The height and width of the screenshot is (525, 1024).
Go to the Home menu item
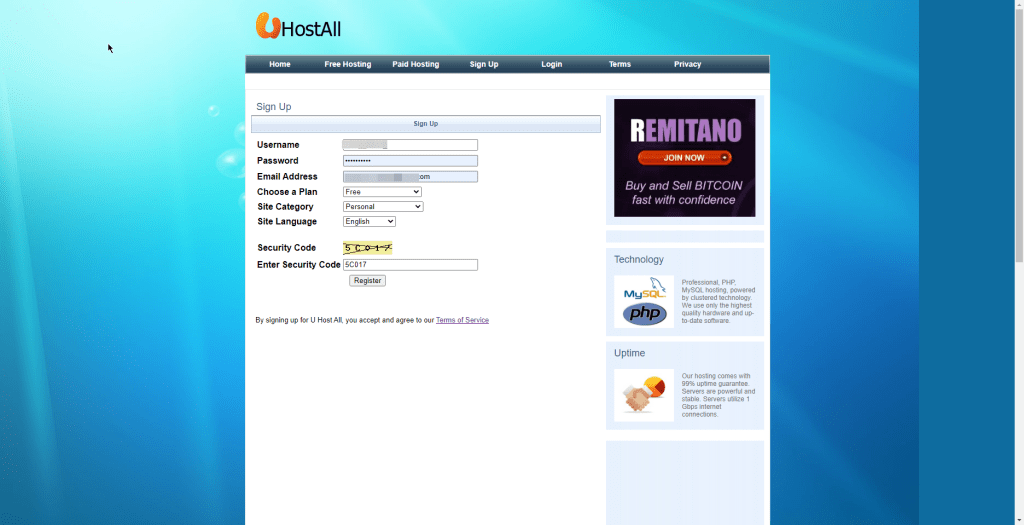point(280,64)
